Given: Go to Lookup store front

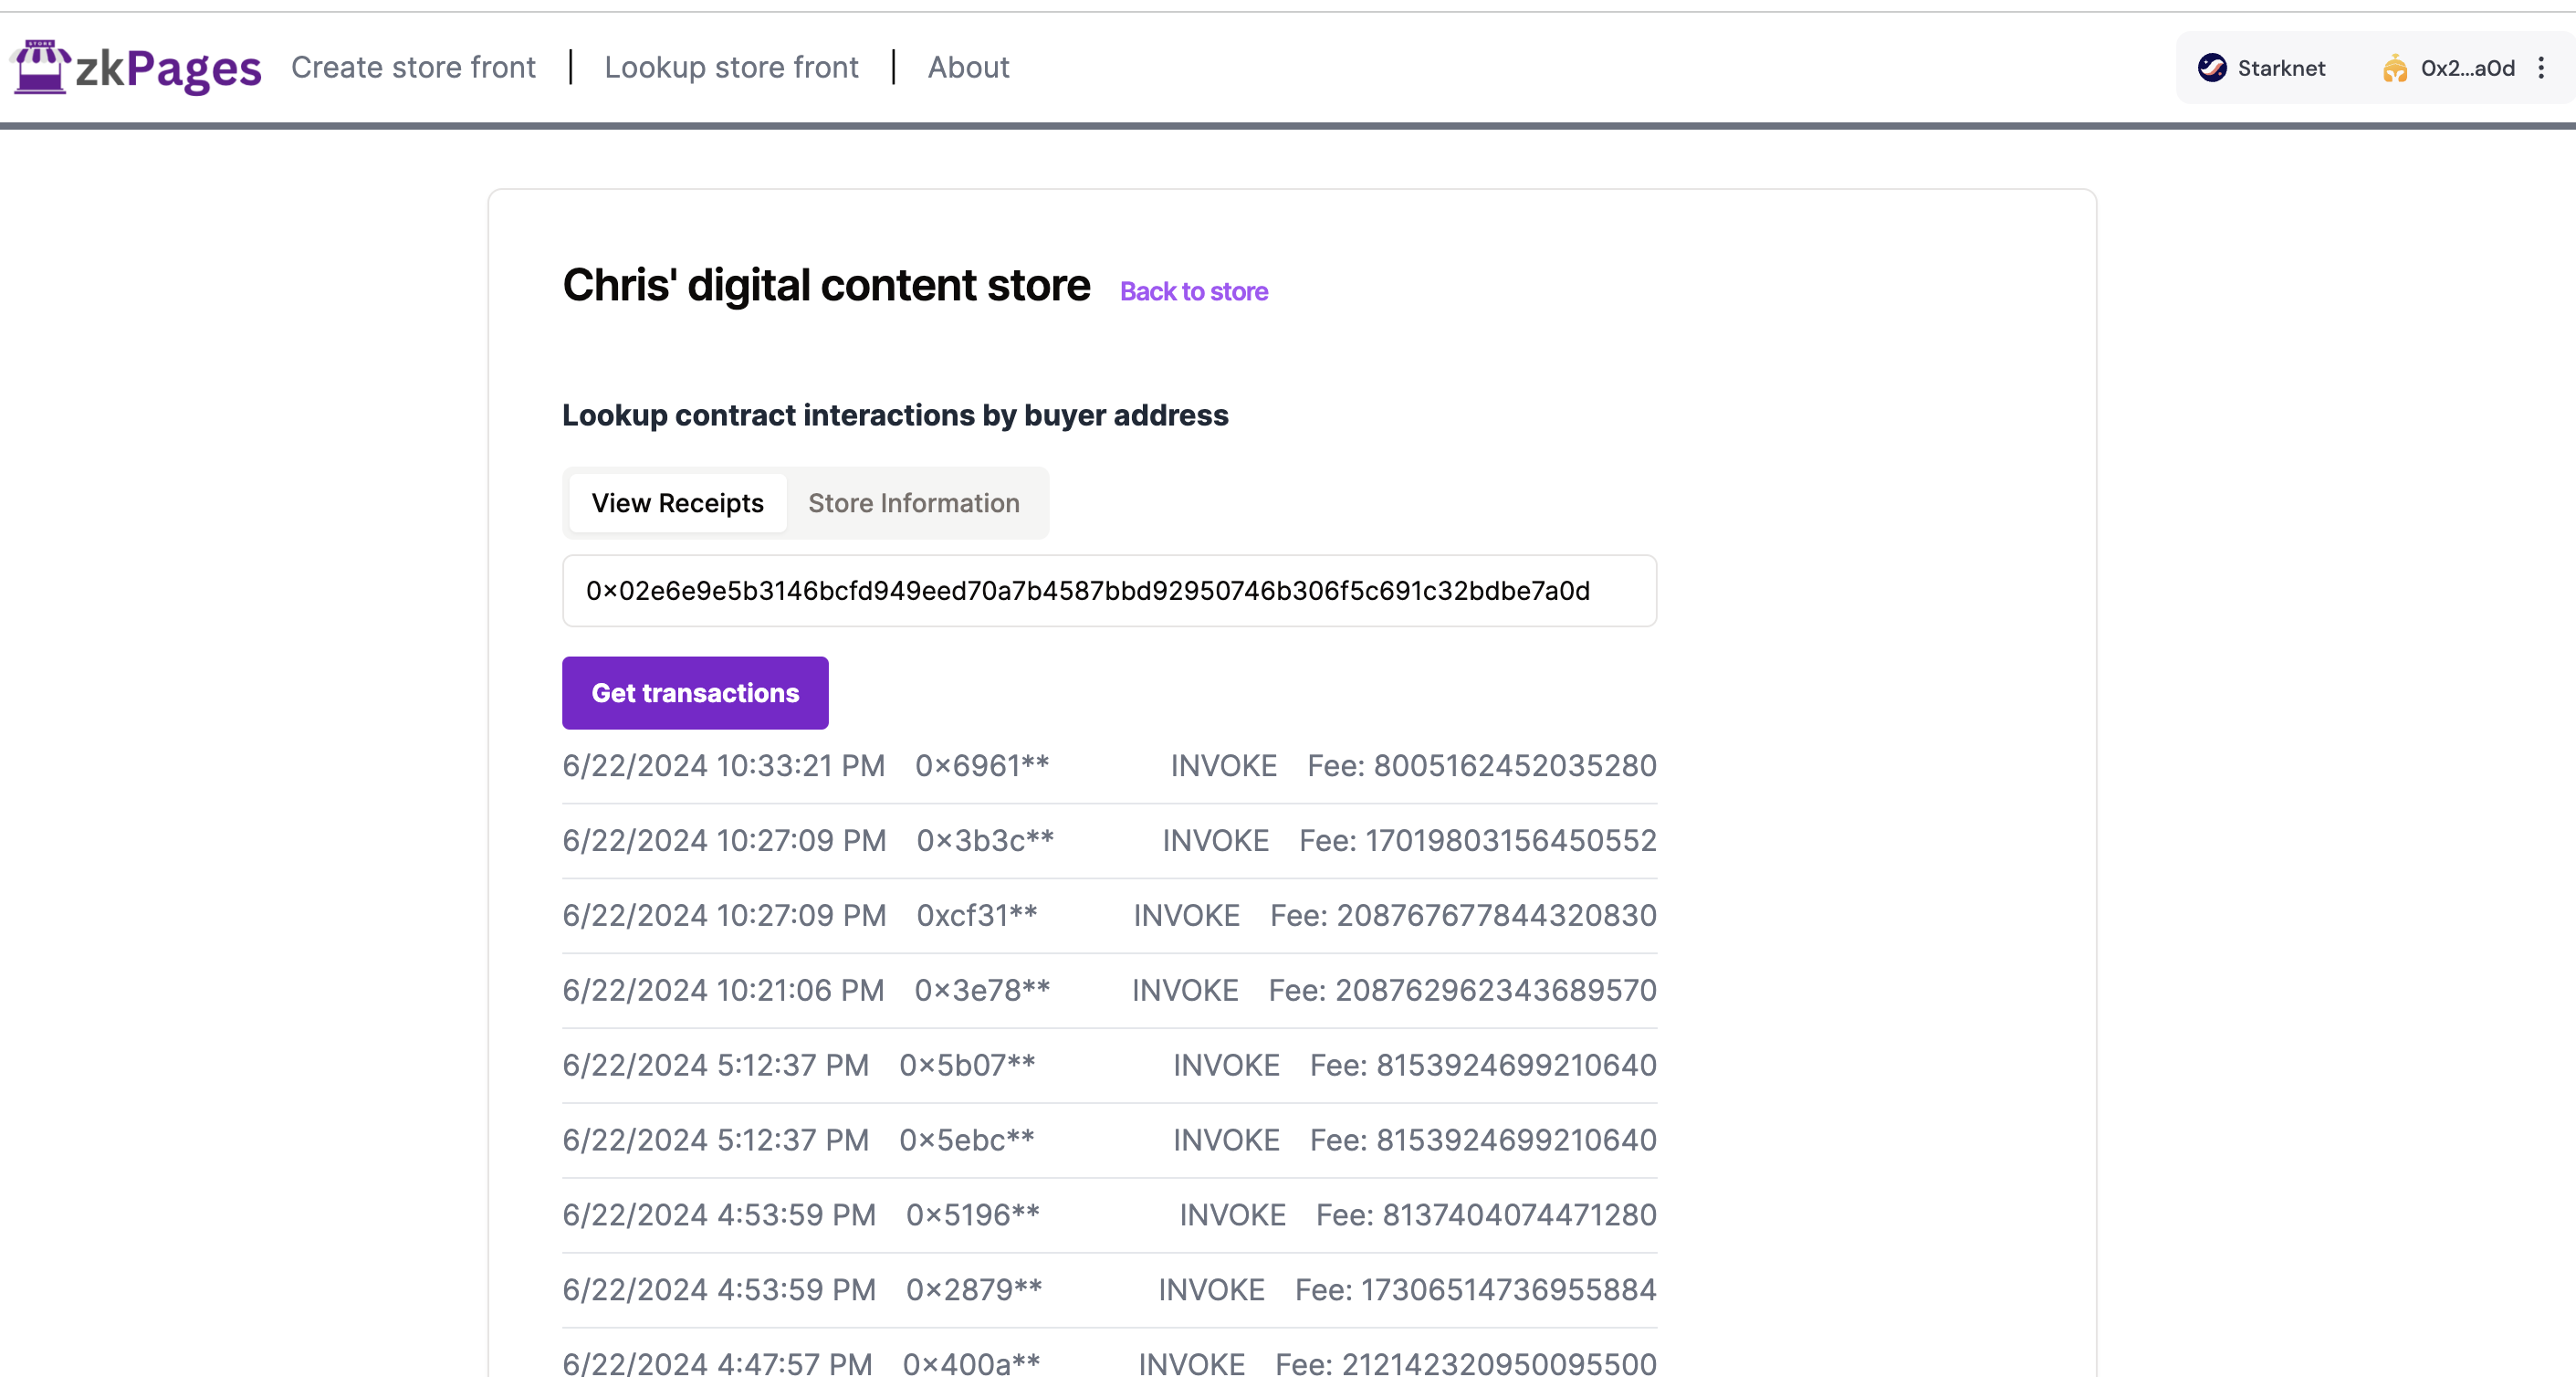Looking at the screenshot, I should [731, 67].
